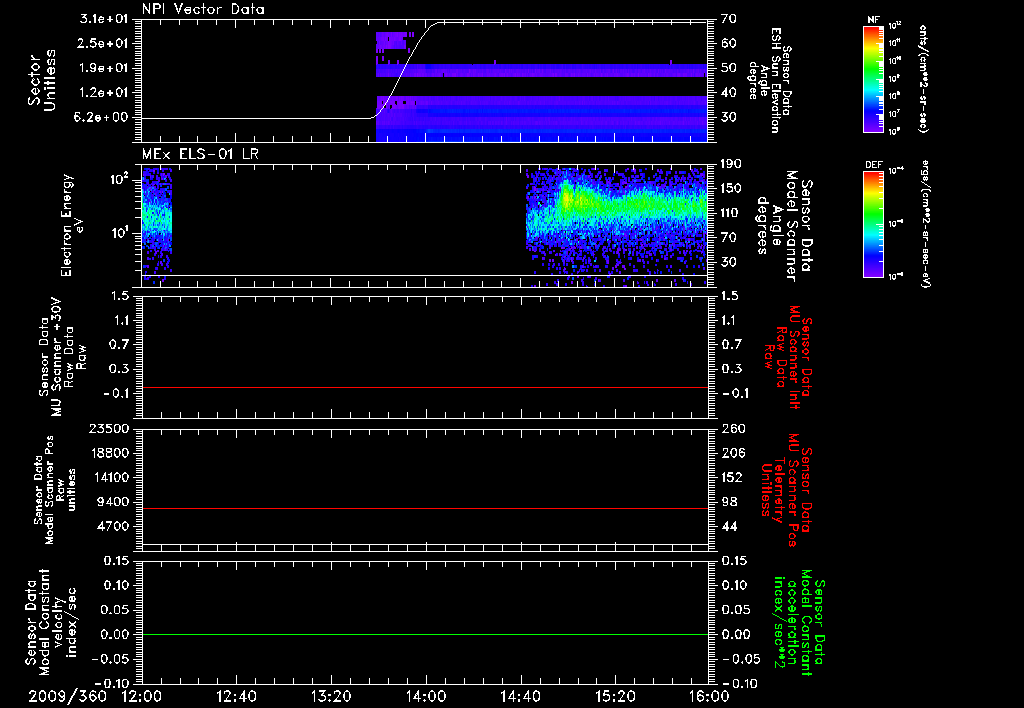Click the 14:00 time axis label
The width and height of the screenshot is (1024, 708).
pyautogui.click(x=425, y=696)
